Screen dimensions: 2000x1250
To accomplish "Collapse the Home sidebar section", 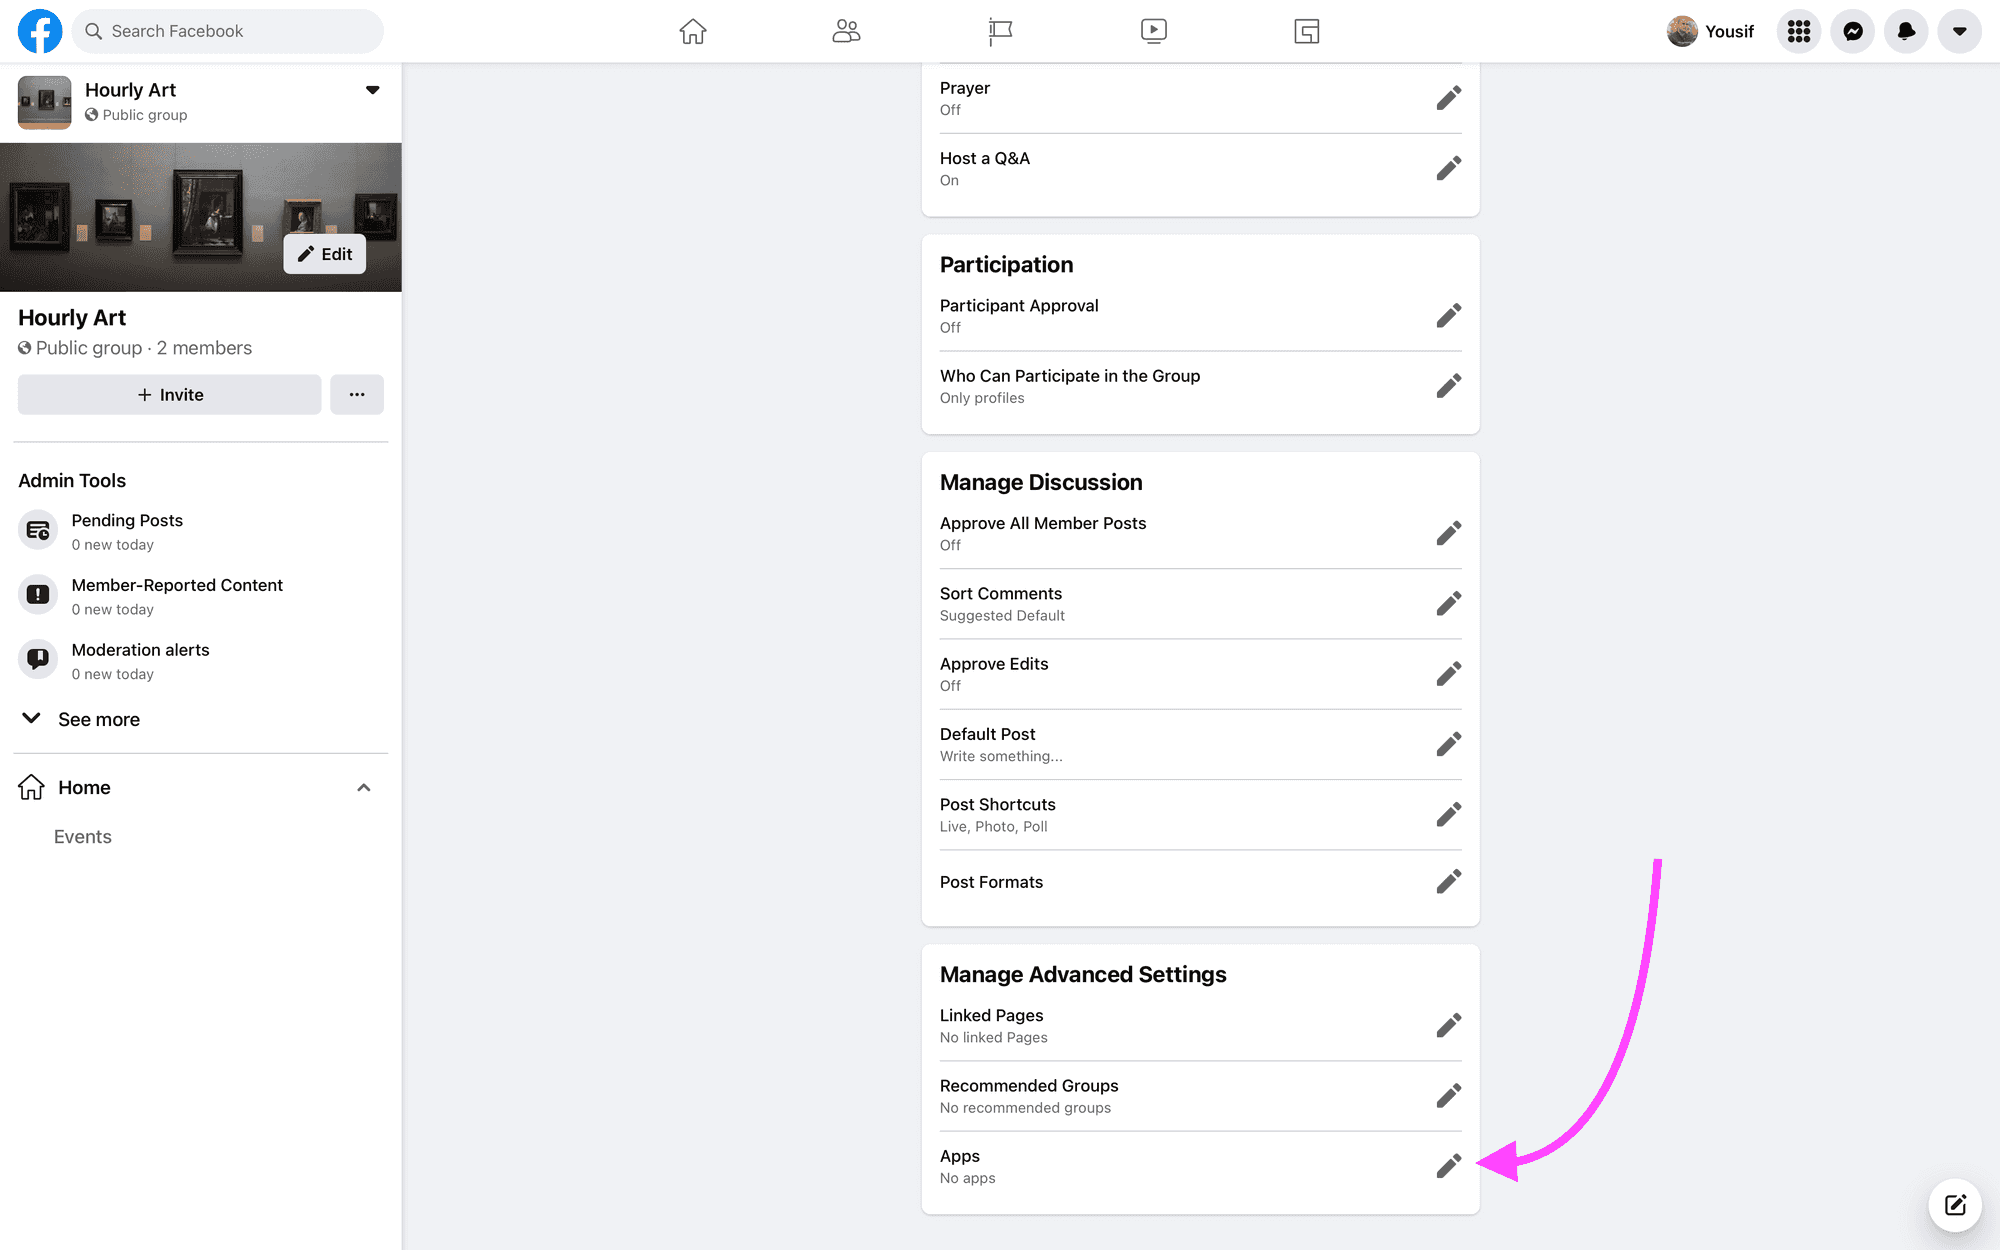I will coord(363,786).
